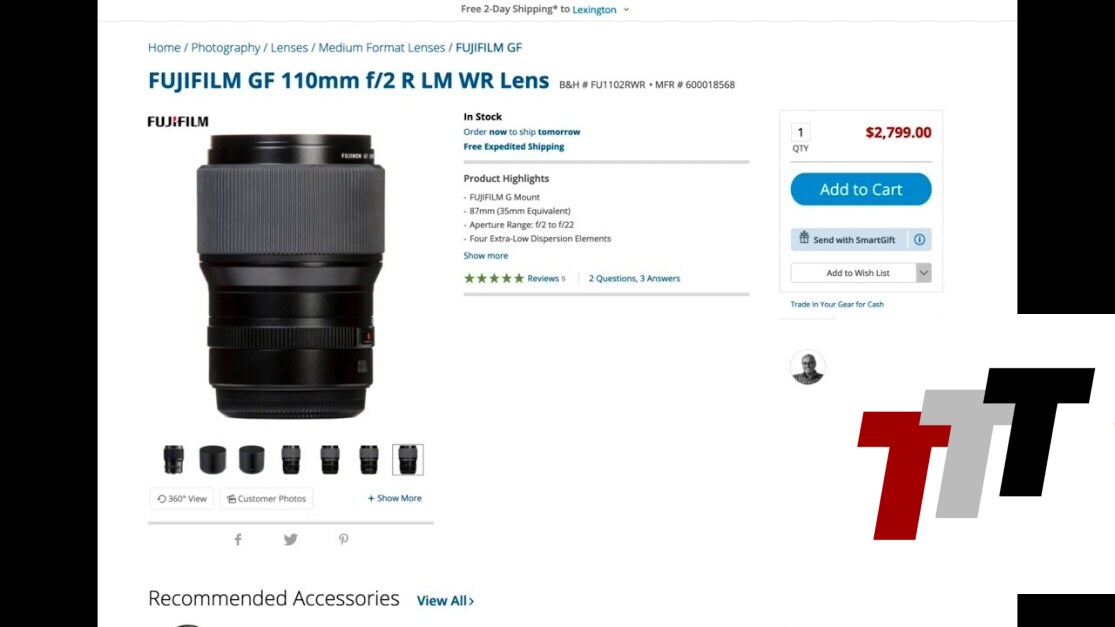The image size is (1115, 627).
Task: Select the last, highlighted lens thumbnail
Action: pos(408,460)
